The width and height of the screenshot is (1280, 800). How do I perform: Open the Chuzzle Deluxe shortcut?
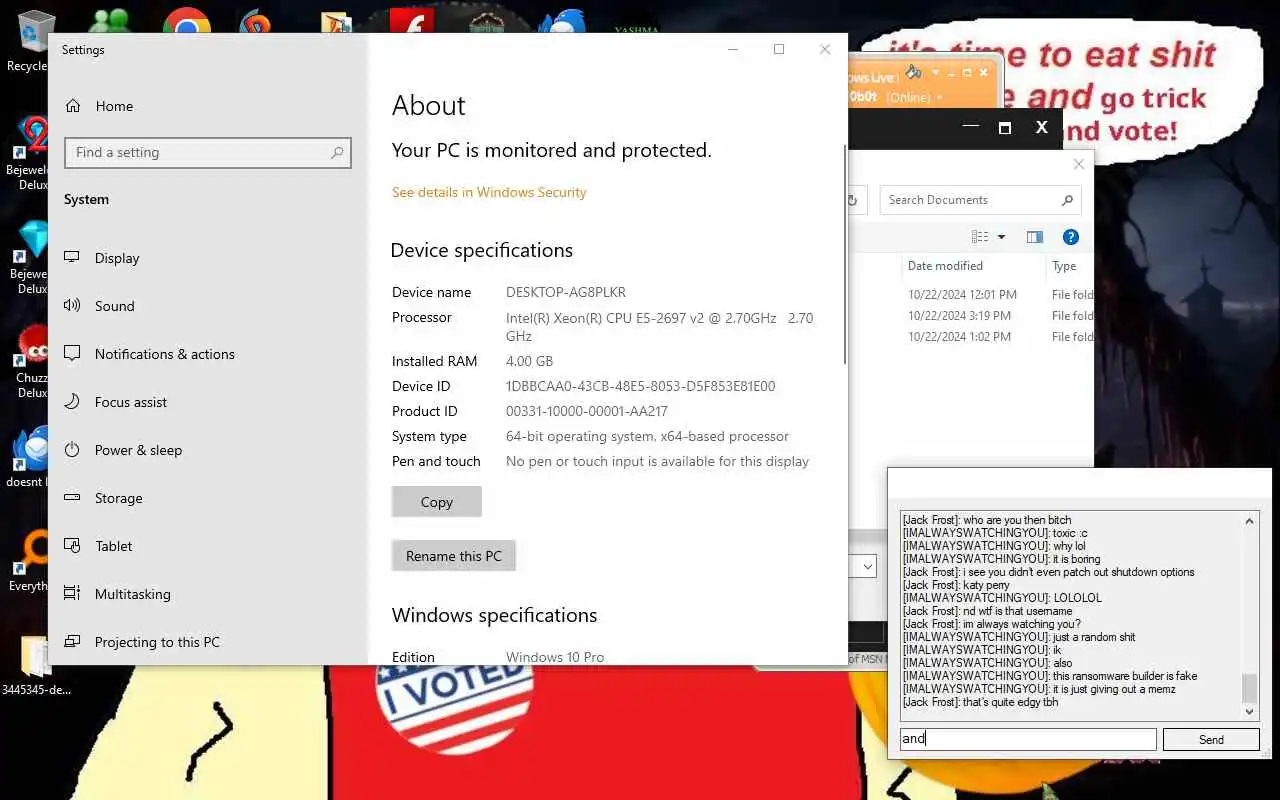[x=30, y=360]
